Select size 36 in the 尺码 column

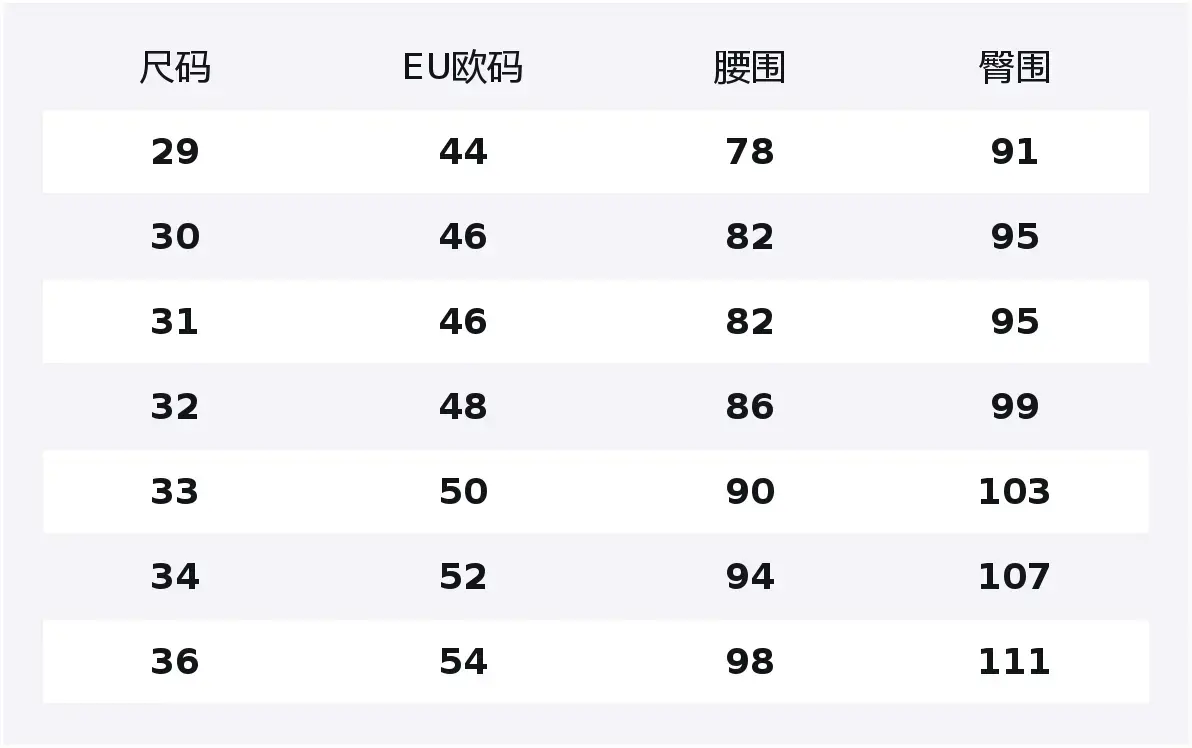tap(175, 662)
